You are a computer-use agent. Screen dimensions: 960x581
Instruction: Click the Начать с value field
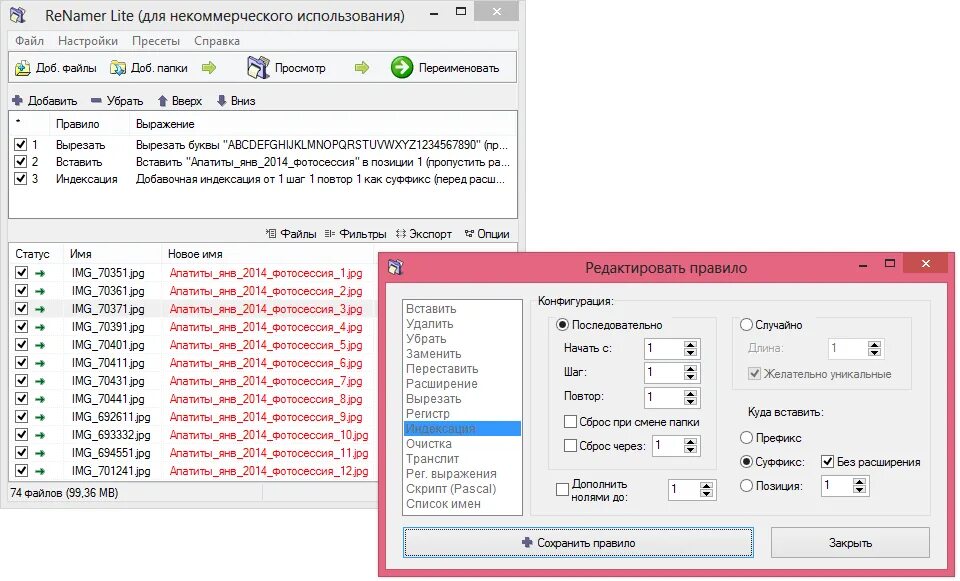[664, 348]
